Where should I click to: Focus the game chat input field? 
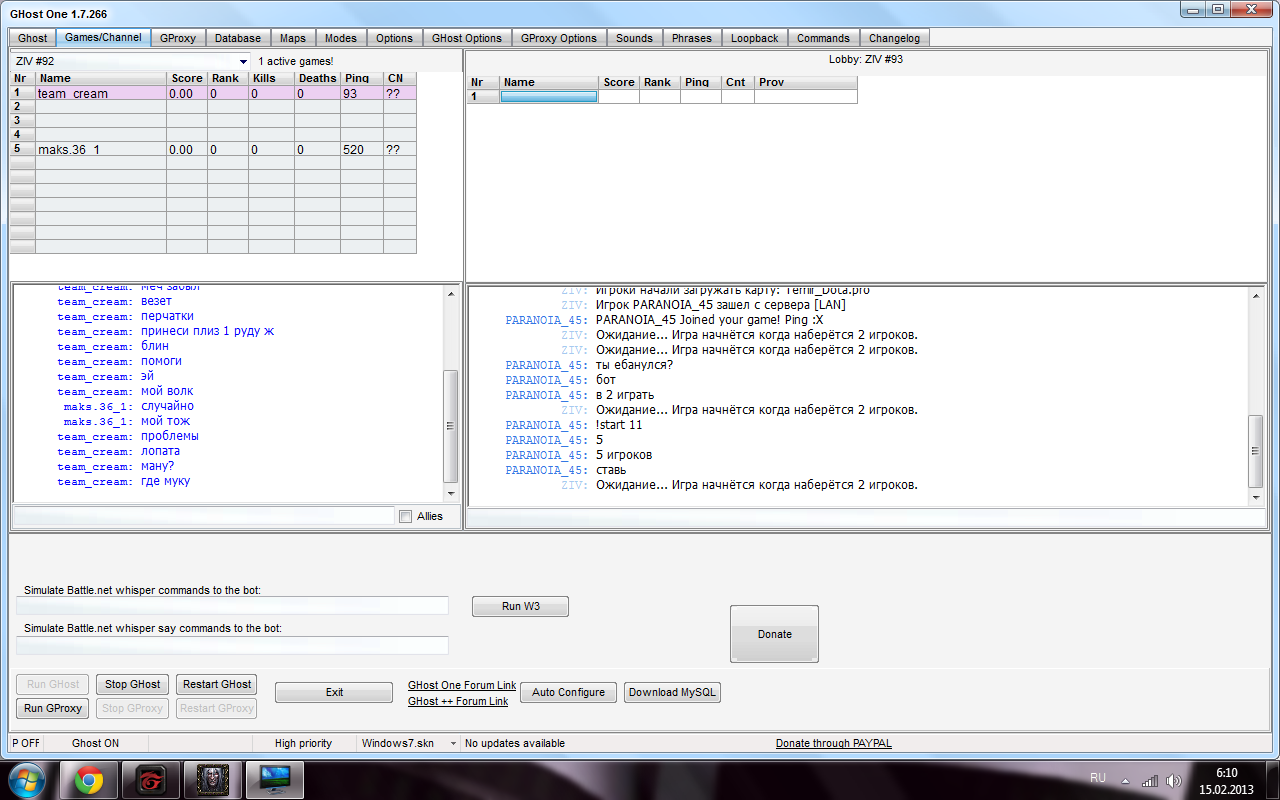coord(204,516)
